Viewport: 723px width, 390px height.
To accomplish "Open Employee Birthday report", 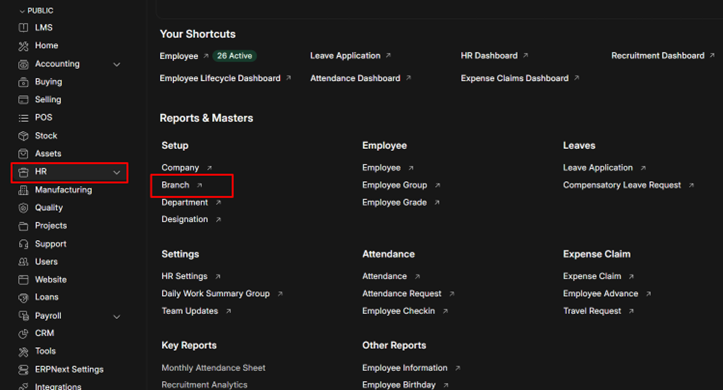I will (399, 385).
